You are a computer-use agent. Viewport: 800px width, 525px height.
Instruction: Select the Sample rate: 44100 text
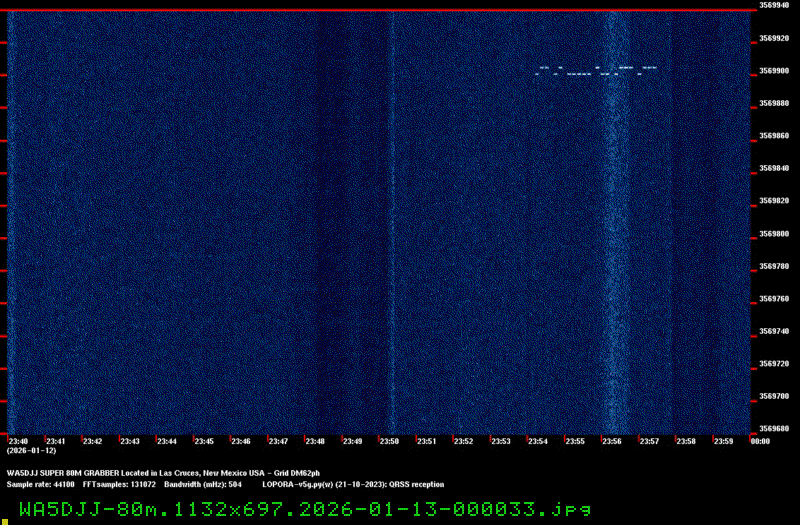40,484
